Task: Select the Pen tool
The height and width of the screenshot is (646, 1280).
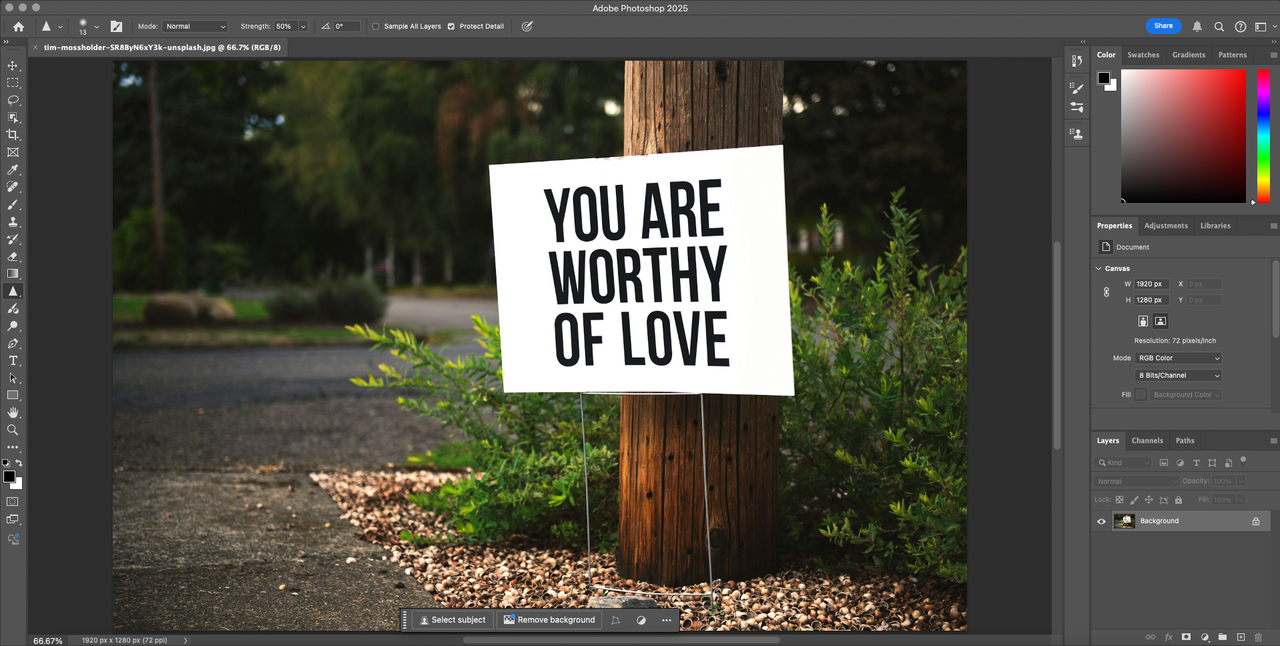Action: (x=13, y=343)
